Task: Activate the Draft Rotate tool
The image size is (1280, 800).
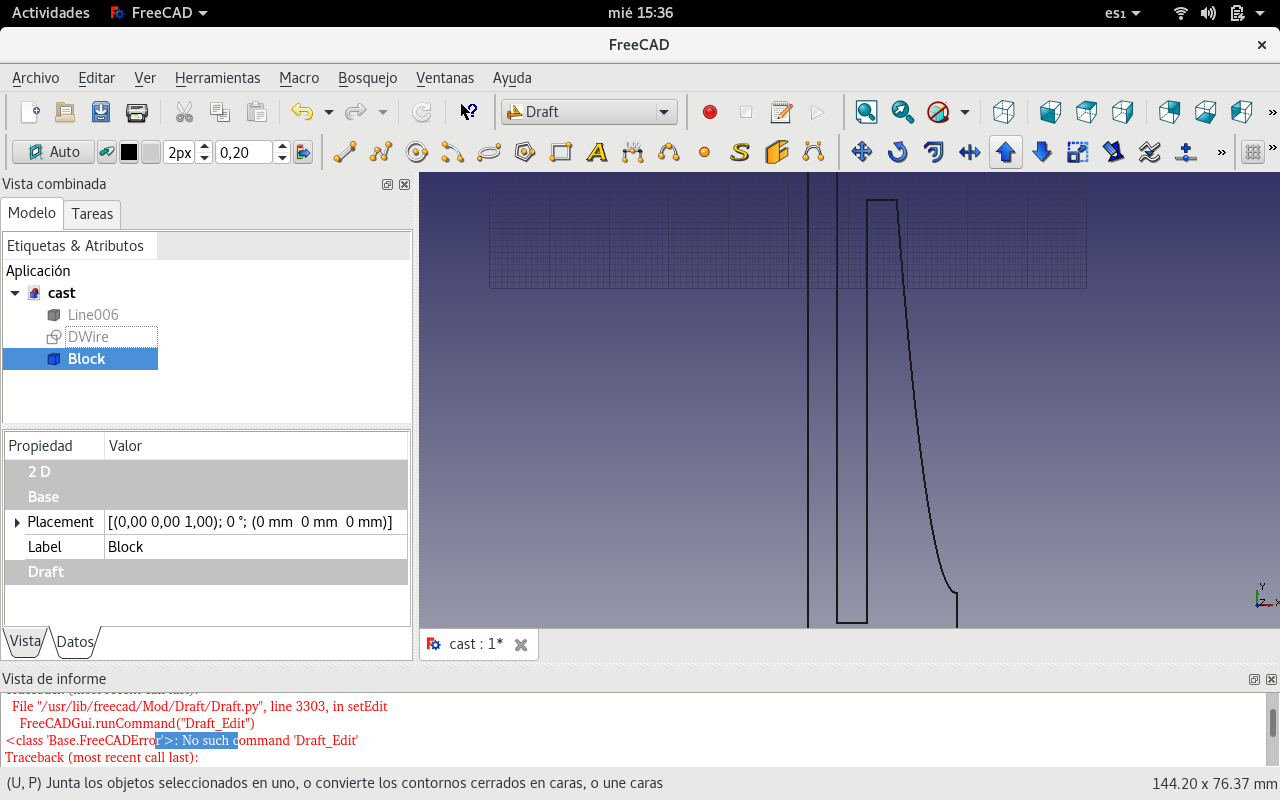Action: [x=897, y=152]
